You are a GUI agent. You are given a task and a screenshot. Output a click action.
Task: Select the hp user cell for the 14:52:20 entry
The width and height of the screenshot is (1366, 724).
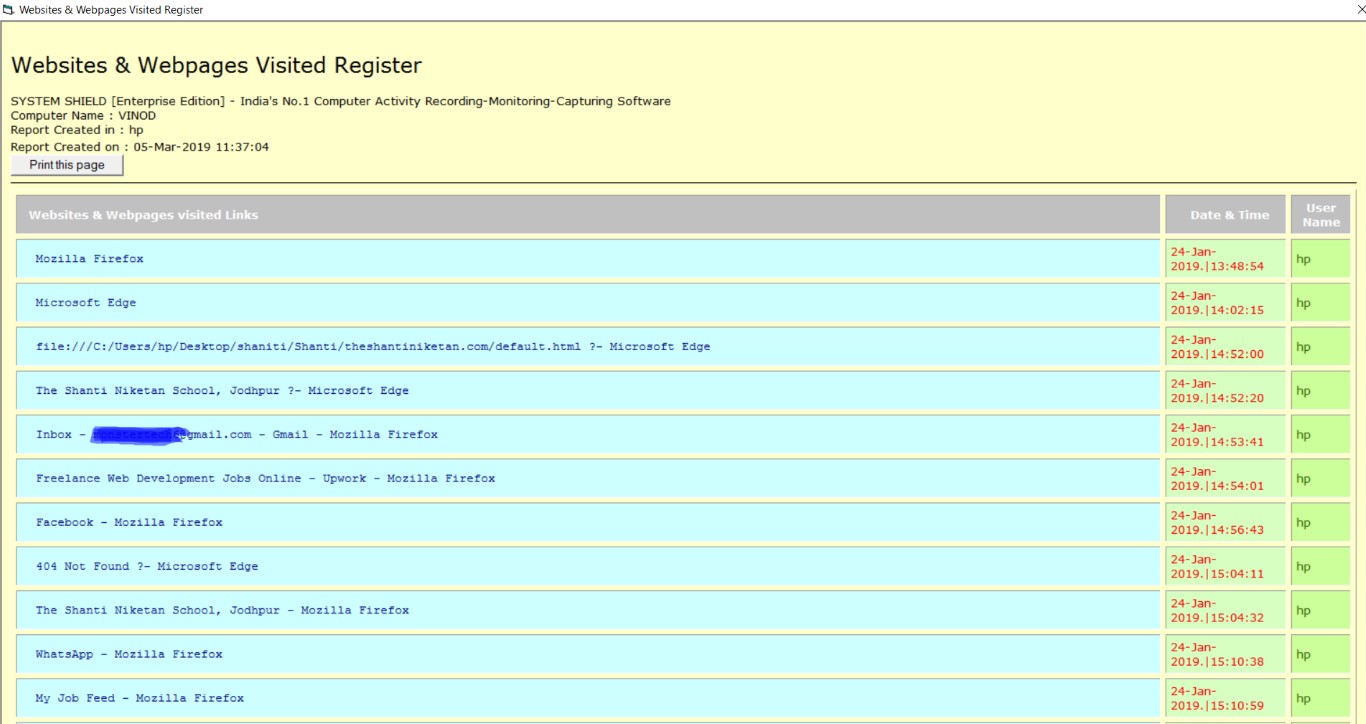click(1321, 391)
